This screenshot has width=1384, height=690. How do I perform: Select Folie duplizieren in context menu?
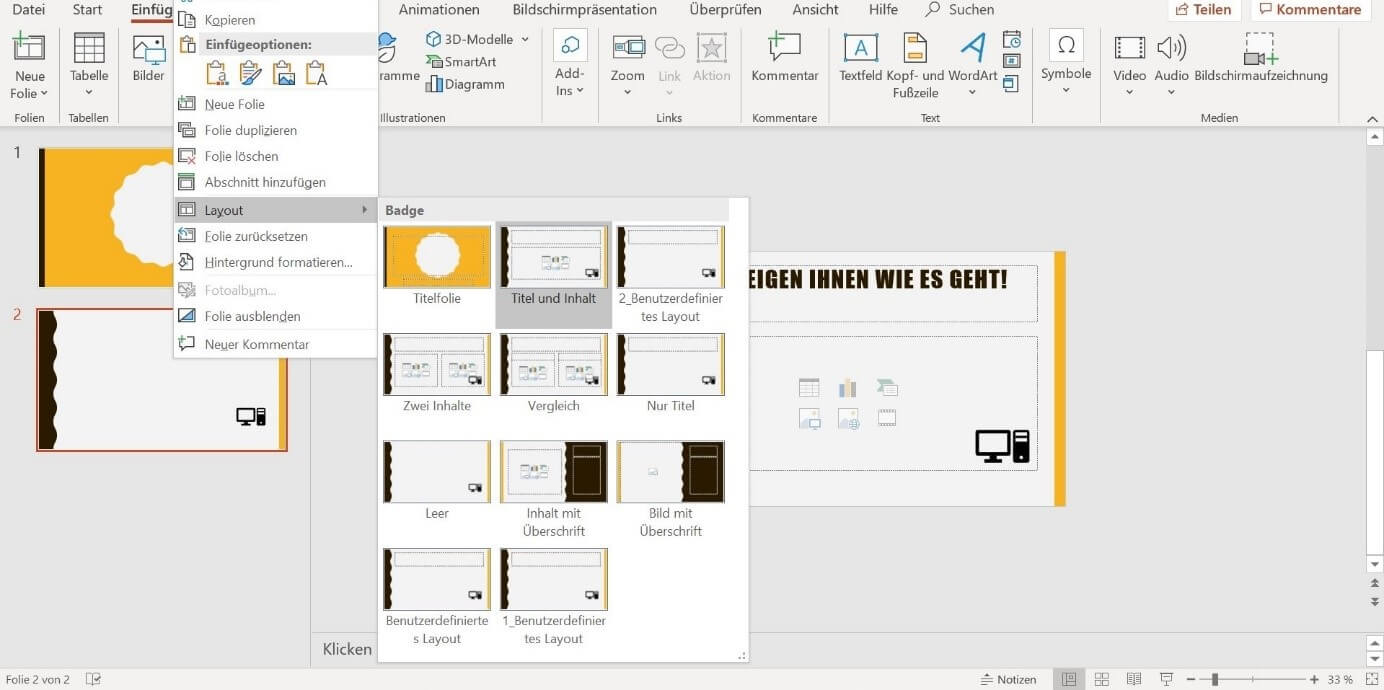[x=275, y=130]
